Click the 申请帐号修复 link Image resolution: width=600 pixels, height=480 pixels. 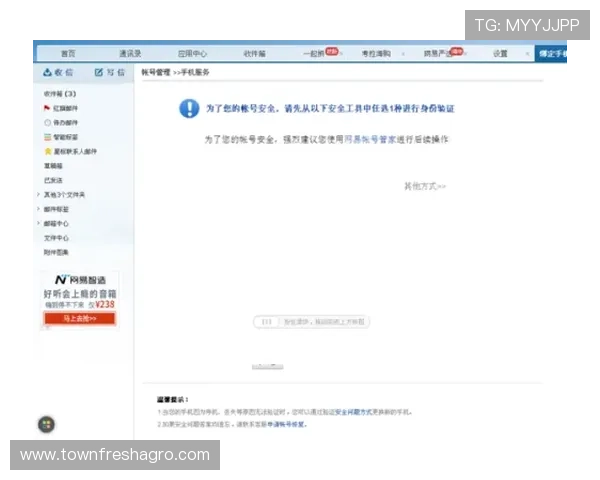click(287, 424)
